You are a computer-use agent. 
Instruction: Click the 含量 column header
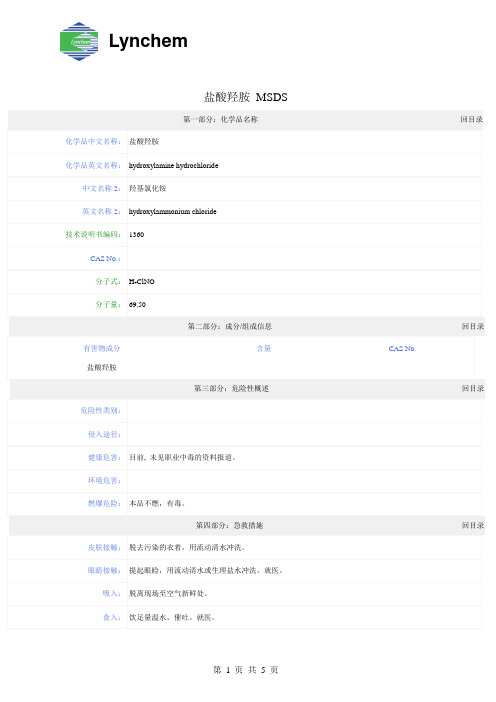264,348
